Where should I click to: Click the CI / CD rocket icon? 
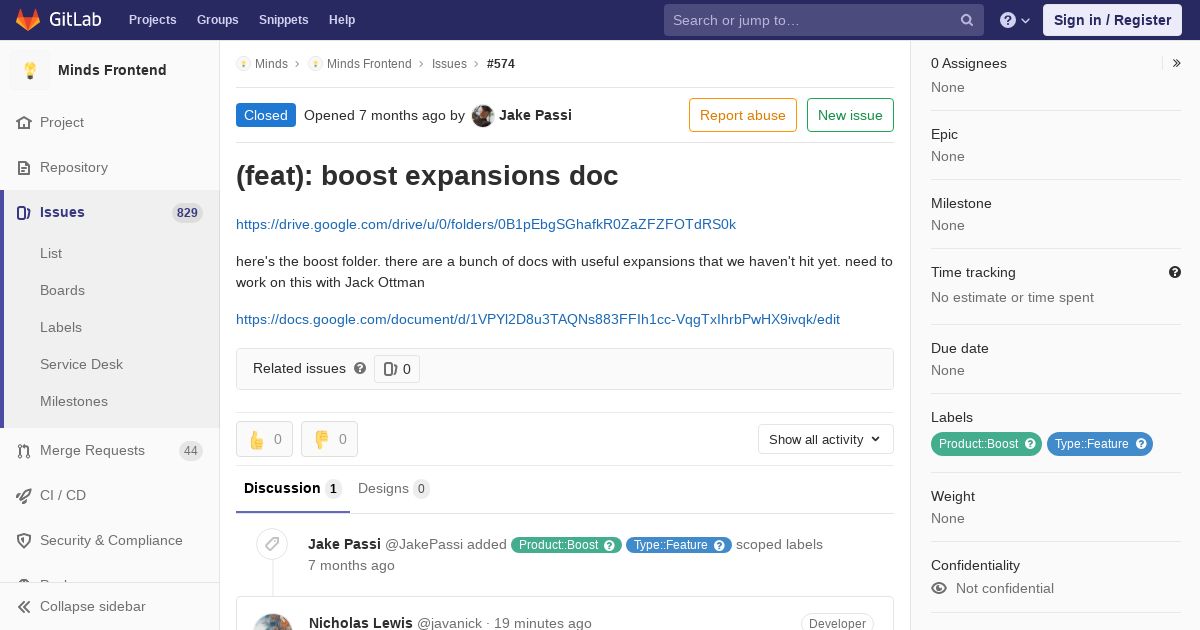coord(24,495)
